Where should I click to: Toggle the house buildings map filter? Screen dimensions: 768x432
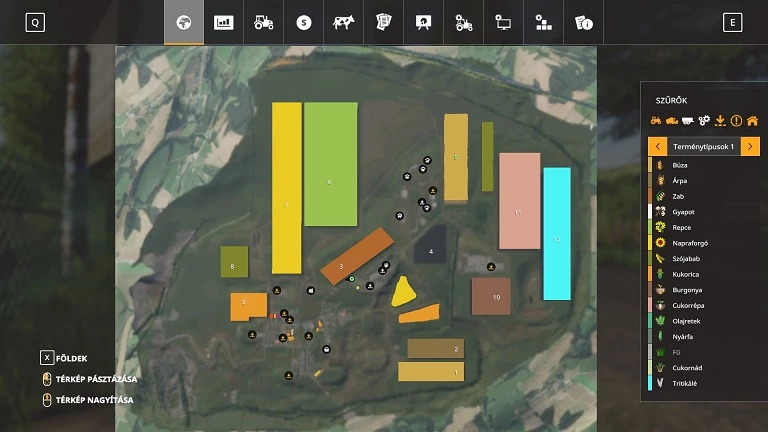tap(752, 121)
